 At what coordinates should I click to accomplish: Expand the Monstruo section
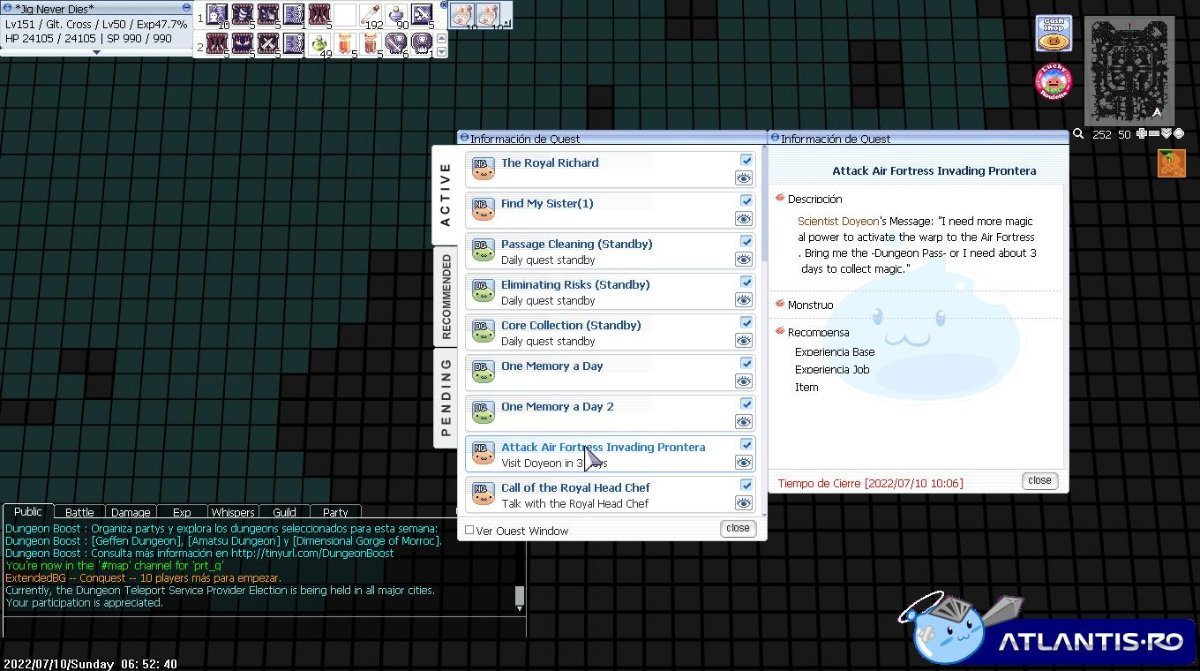click(780, 303)
